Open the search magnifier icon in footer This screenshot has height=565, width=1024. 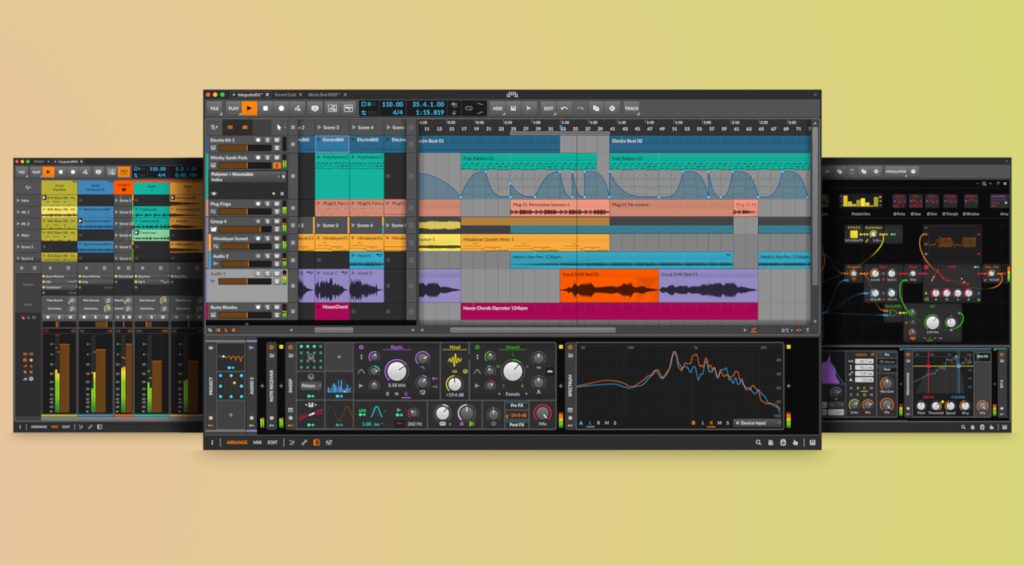pyautogui.click(x=758, y=442)
